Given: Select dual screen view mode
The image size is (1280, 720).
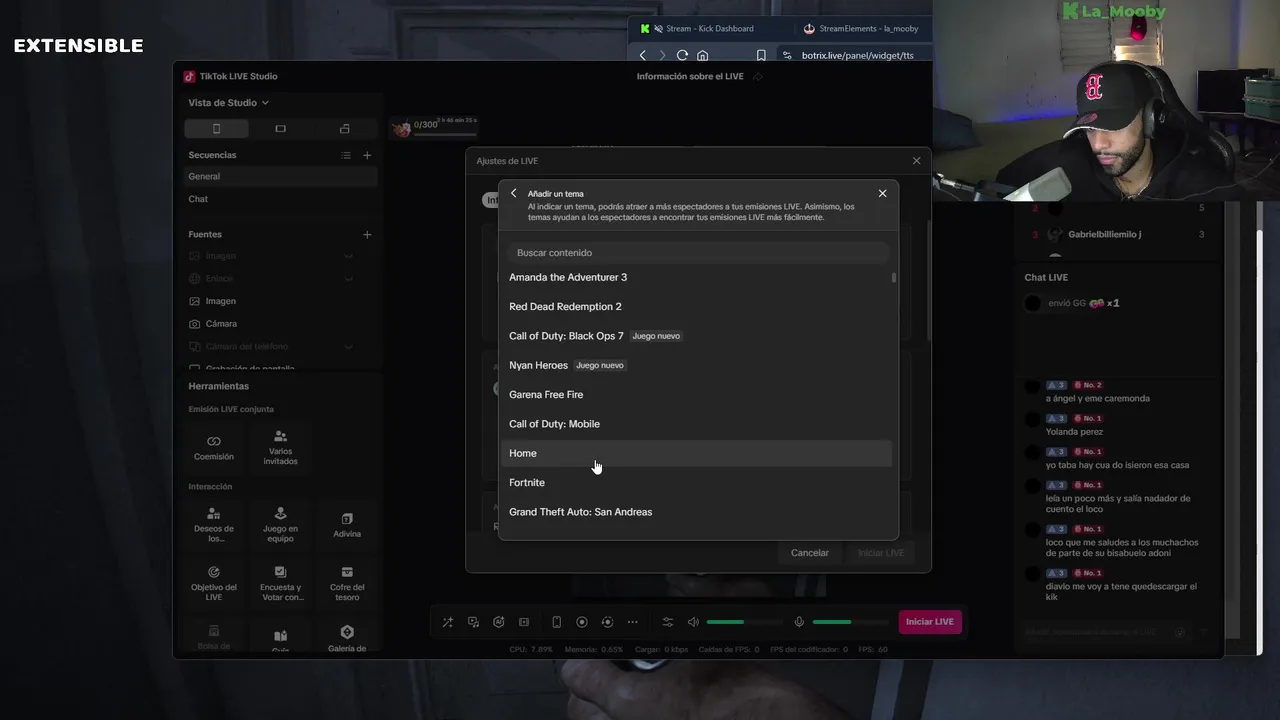Looking at the screenshot, I should [345, 129].
